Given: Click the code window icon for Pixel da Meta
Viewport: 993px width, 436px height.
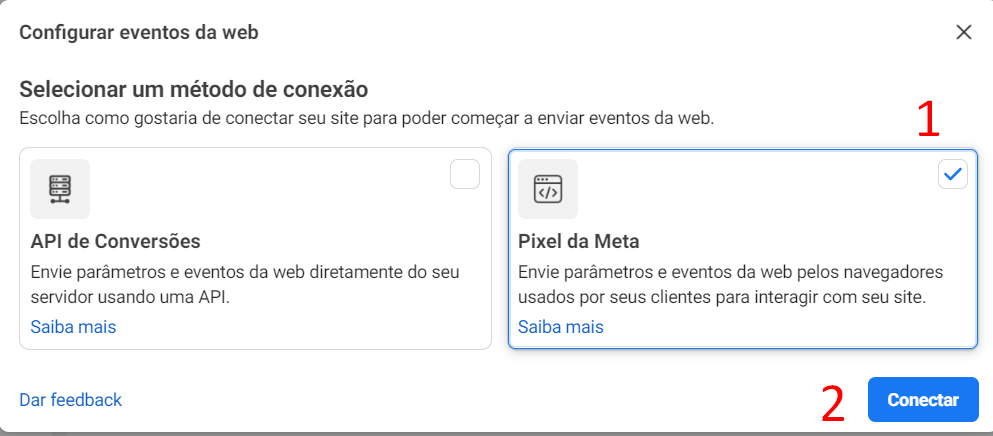Looking at the screenshot, I should pyautogui.click(x=548, y=189).
